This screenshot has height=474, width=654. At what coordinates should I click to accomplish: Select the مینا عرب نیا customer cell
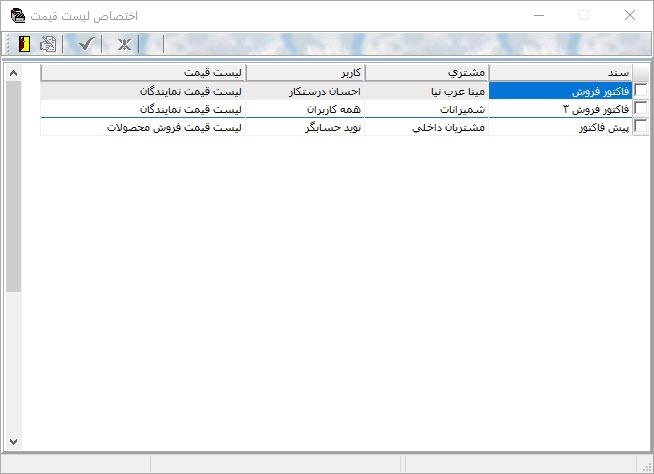pyautogui.click(x=427, y=91)
